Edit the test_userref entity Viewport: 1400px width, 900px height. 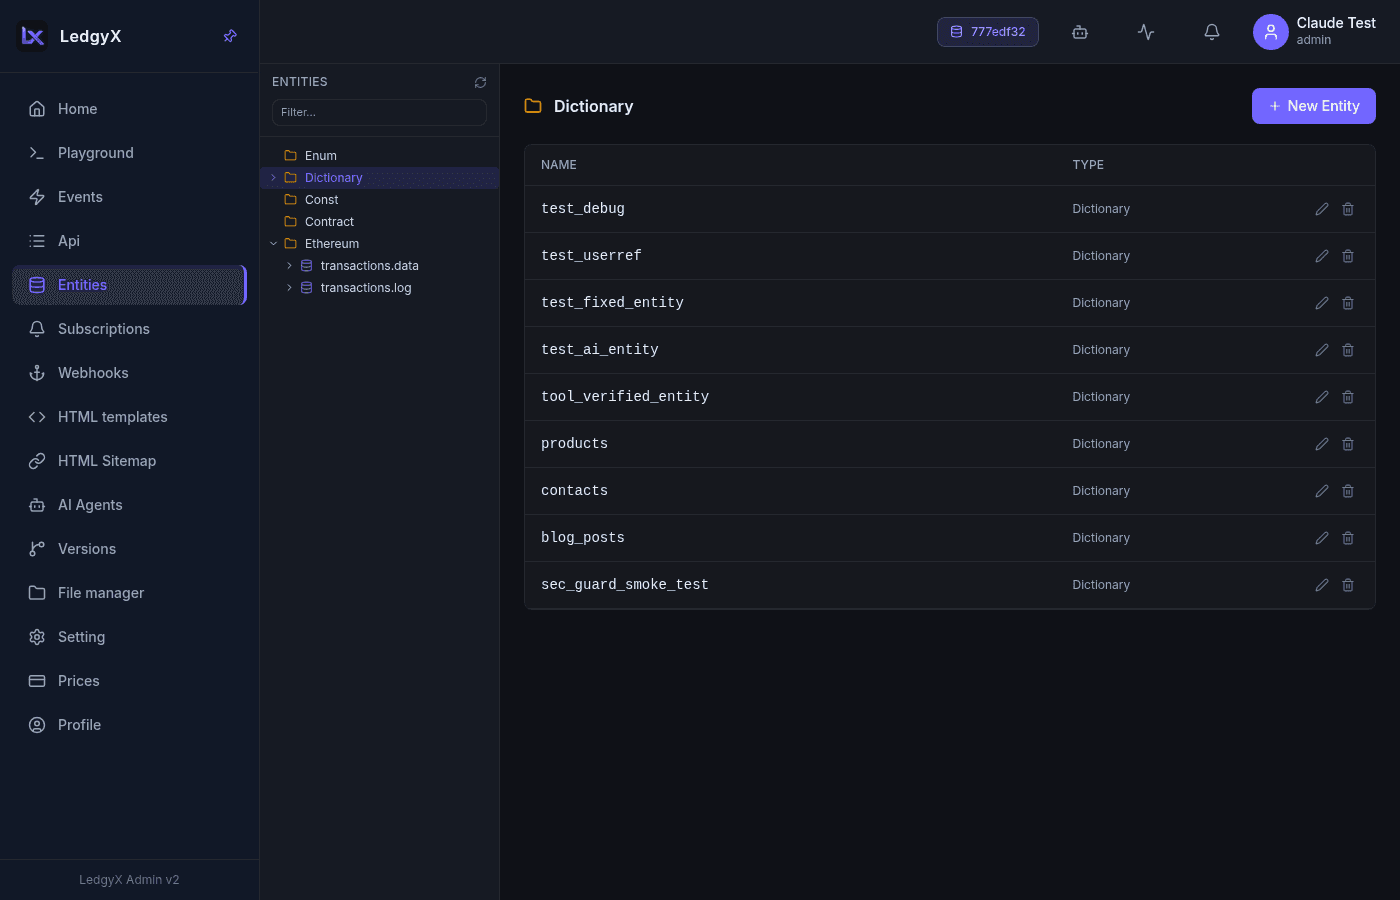click(1322, 256)
